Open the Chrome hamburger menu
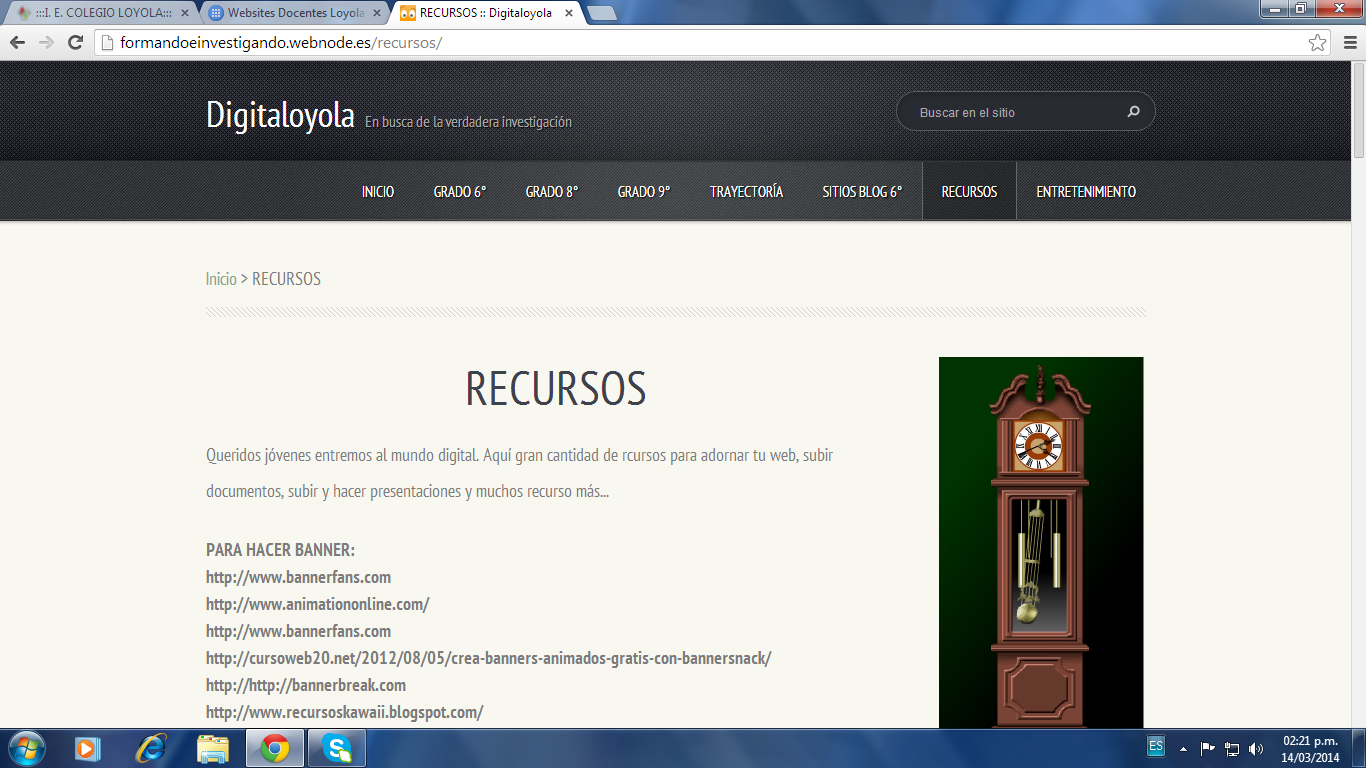This screenshot has height=768, width=1366. point(1349,42)
